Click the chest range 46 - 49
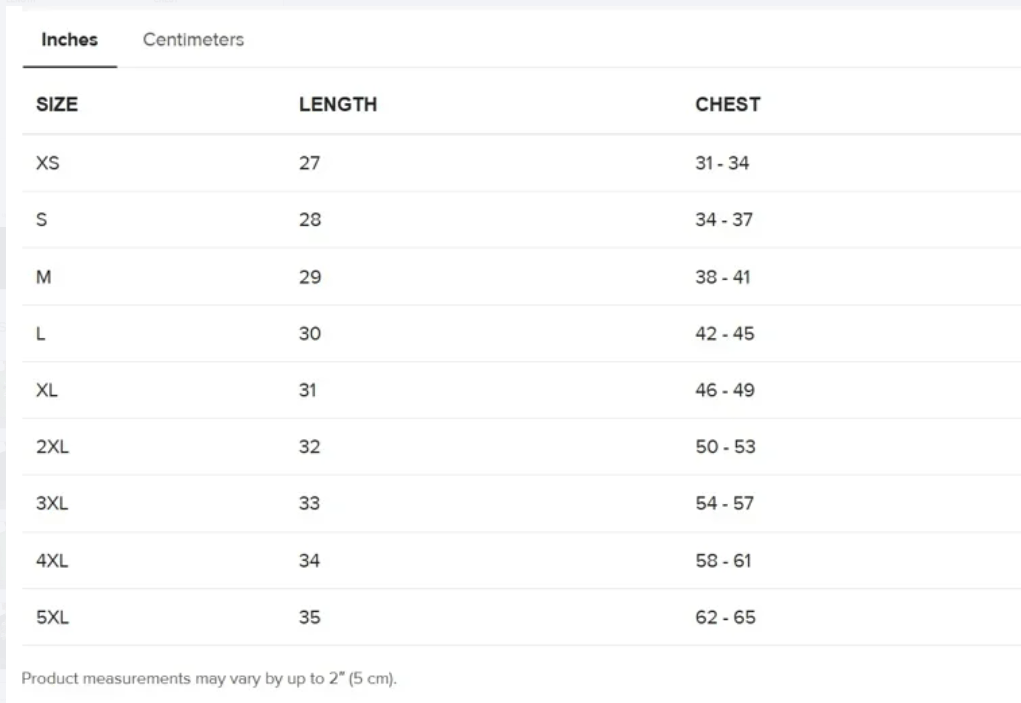Screen dimensions: 1021x703 pos(725,391)
